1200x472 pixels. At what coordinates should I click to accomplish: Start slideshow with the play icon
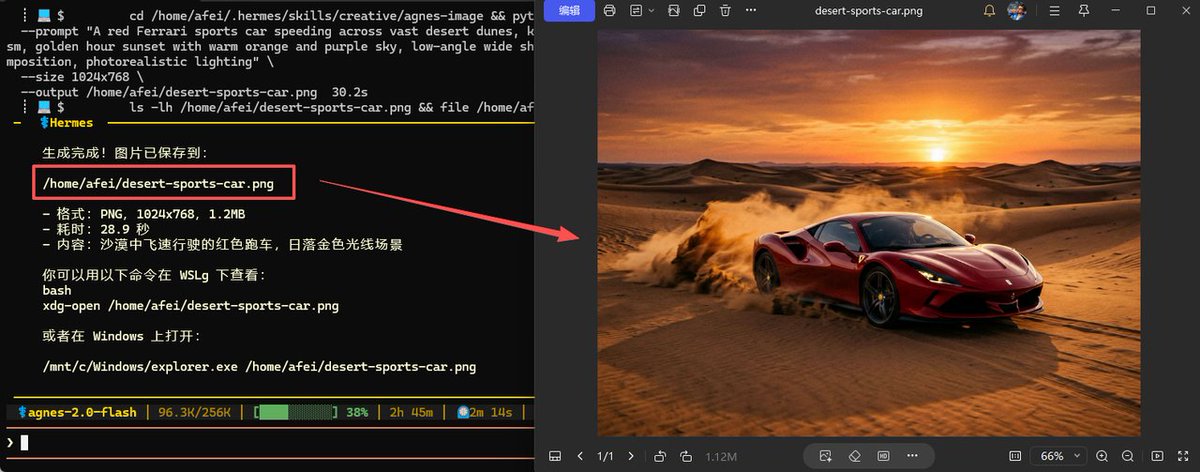[1158, 456]
